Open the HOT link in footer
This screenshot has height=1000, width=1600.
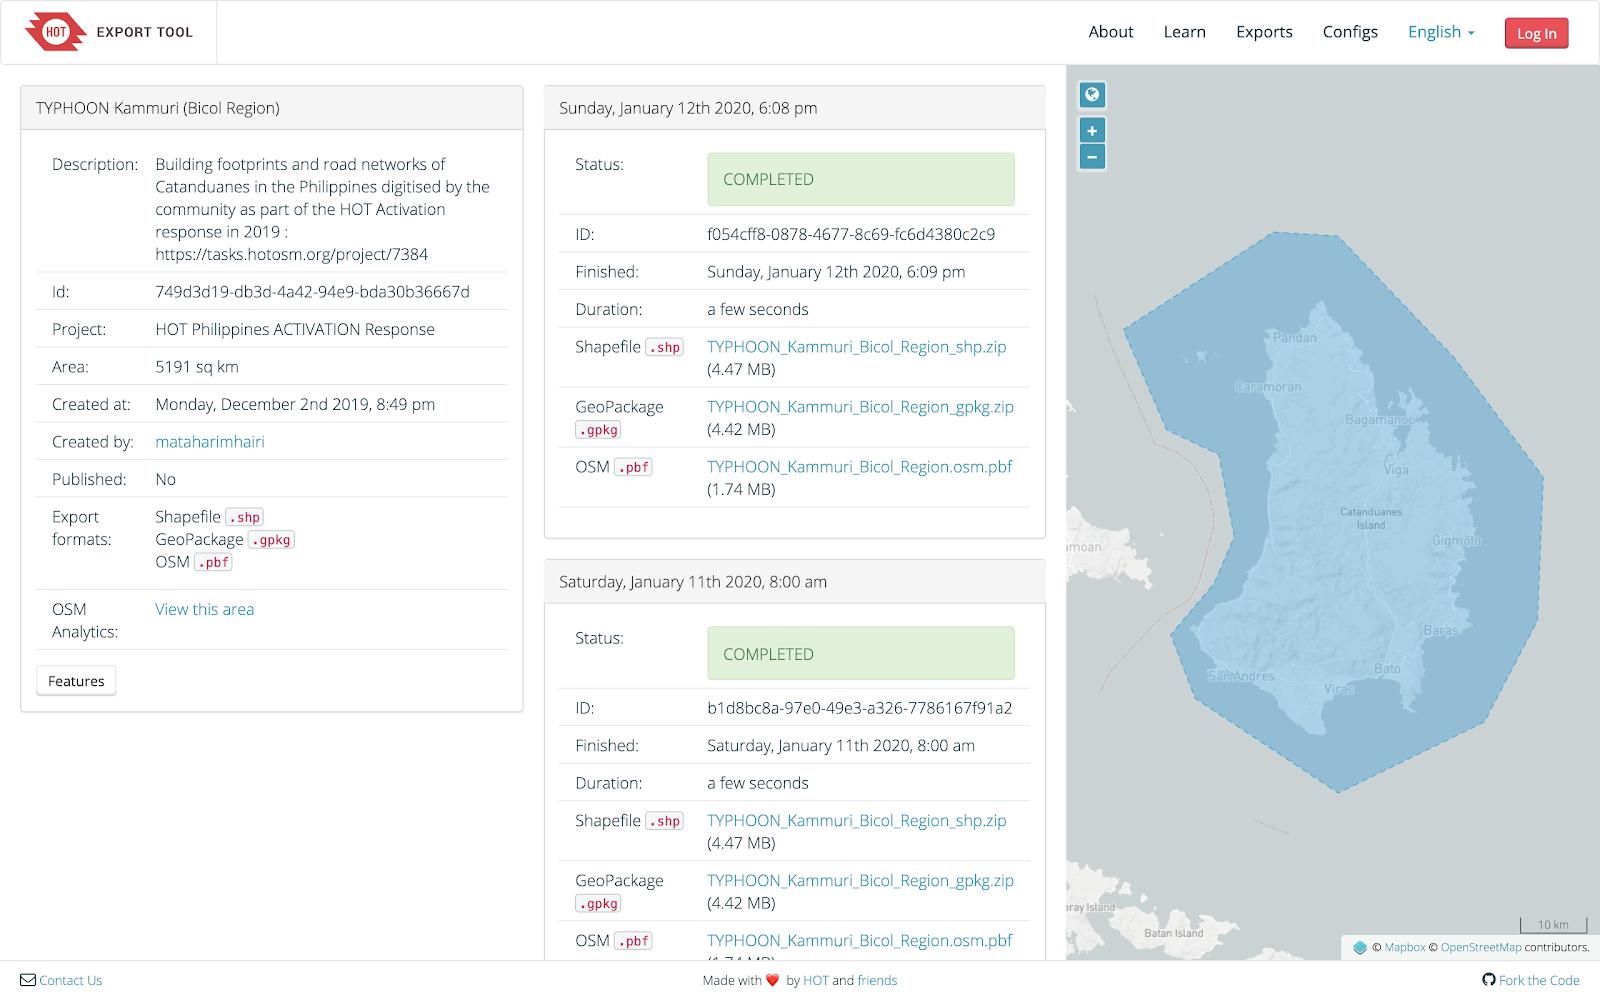click(816, 980)
